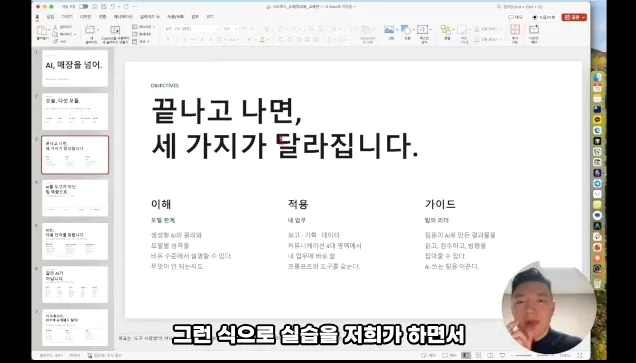Click the Cut scissors icon
The height and width of the screenshot is (363, 636).
pyautogui.click(x=56, y=27)
